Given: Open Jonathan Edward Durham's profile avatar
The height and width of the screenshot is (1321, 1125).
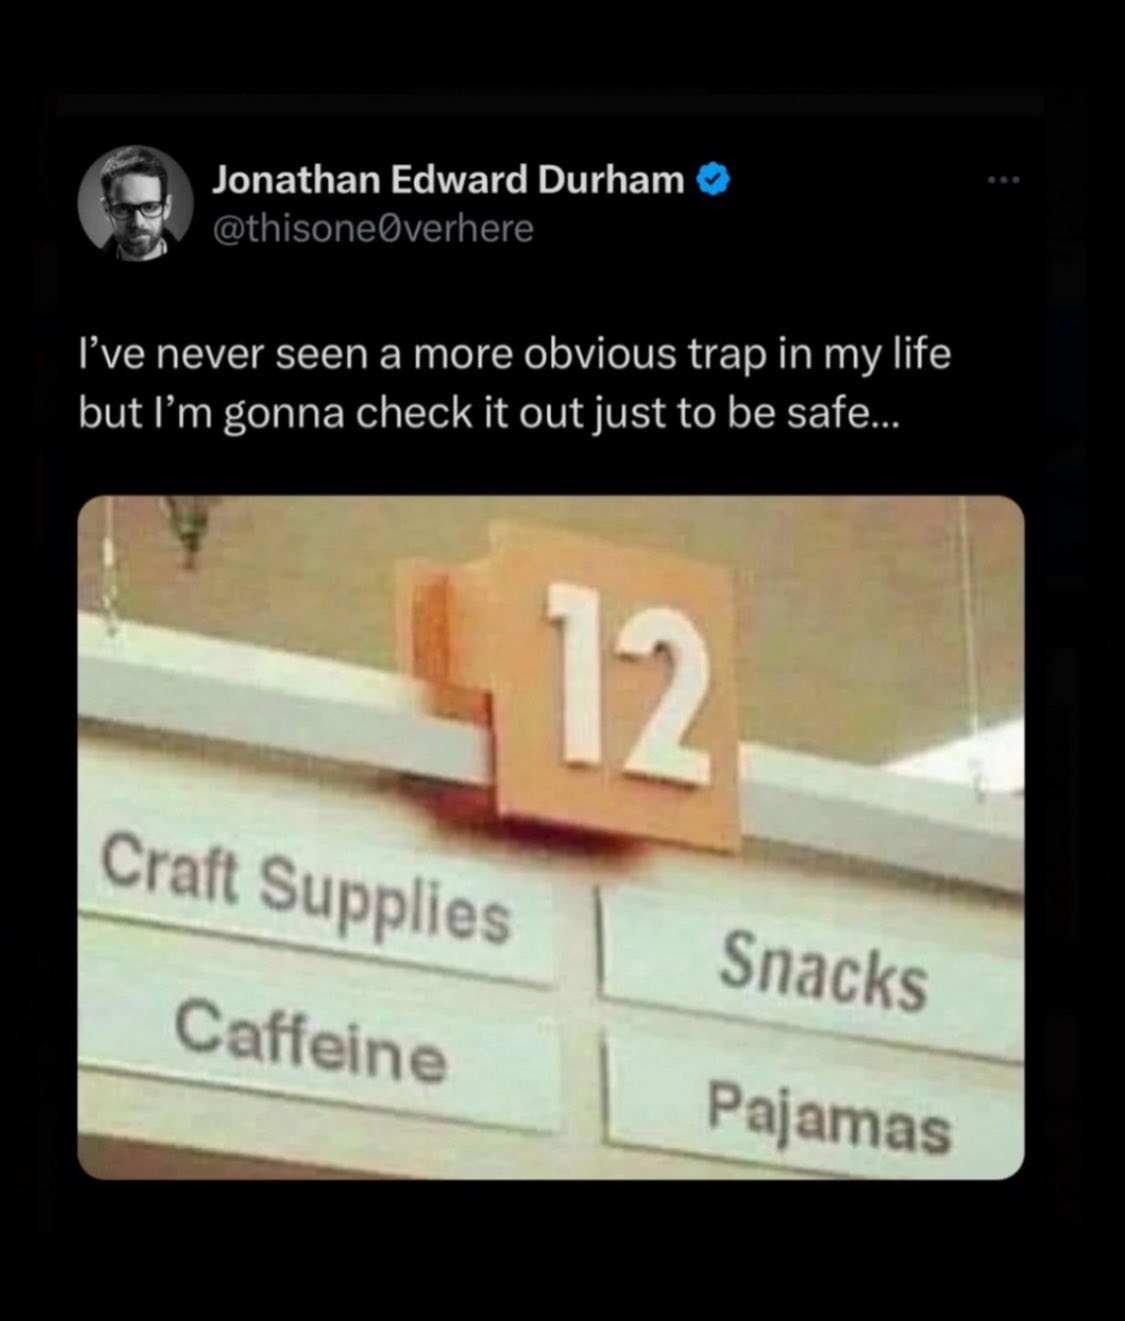Looking at the screenshot, I should point(135,203).
